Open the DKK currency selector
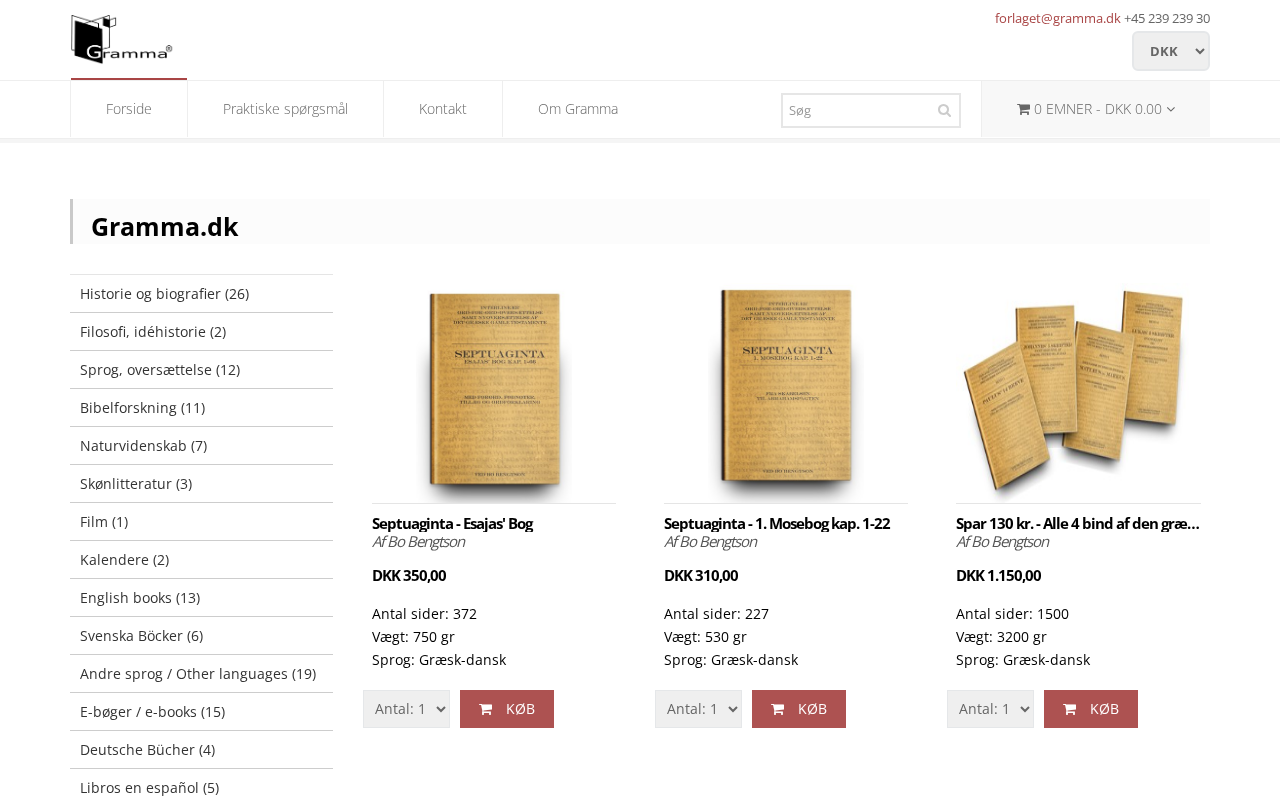This screenshot has height=800, width=1280. pyautogui.click(x=1171, y=51)
